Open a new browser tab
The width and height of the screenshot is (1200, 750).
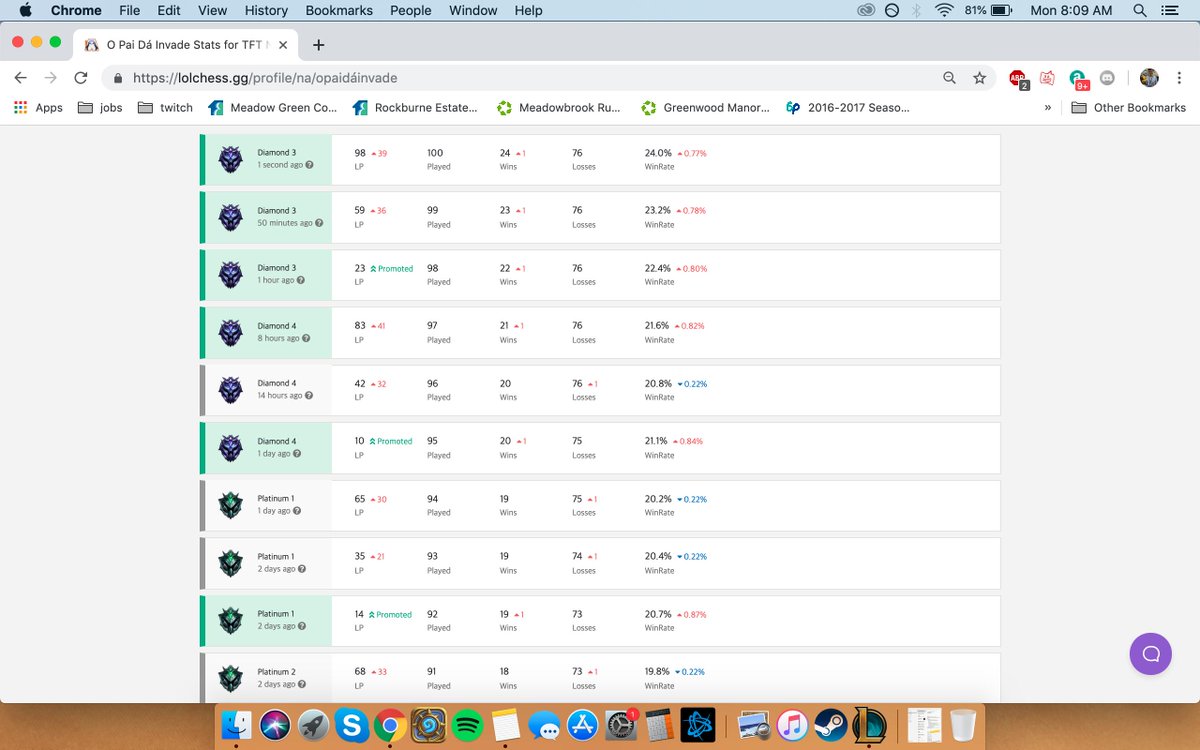pos(318,44)
